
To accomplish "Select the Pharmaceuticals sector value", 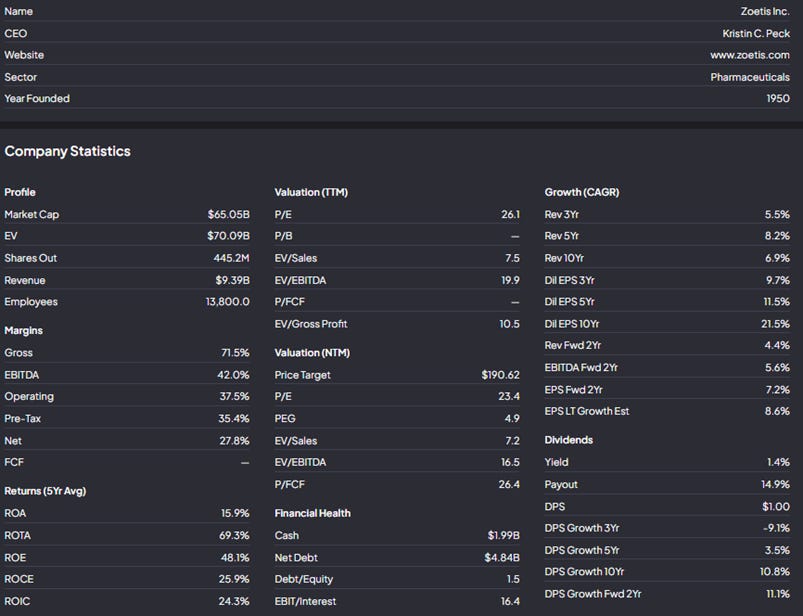I will 750,77.
